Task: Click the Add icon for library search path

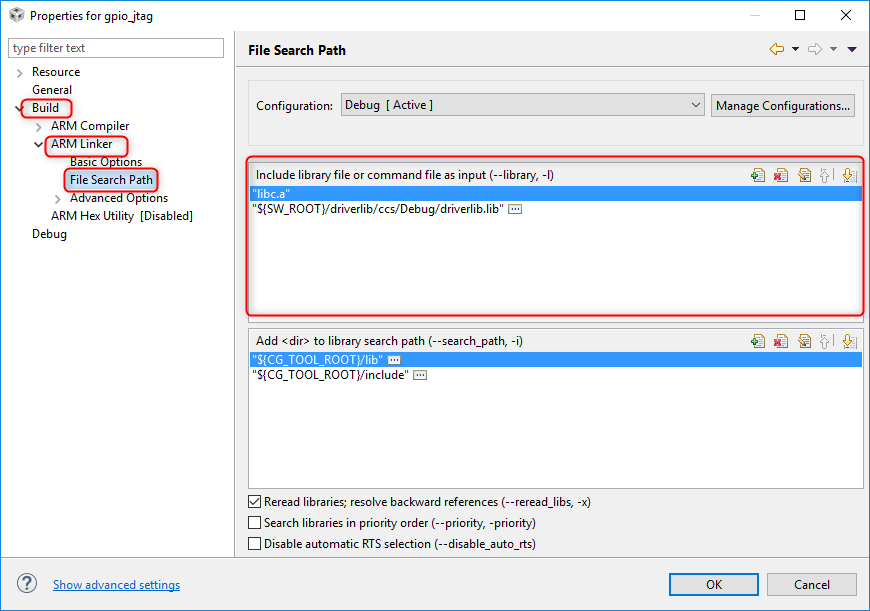Action: coord(758,341)
